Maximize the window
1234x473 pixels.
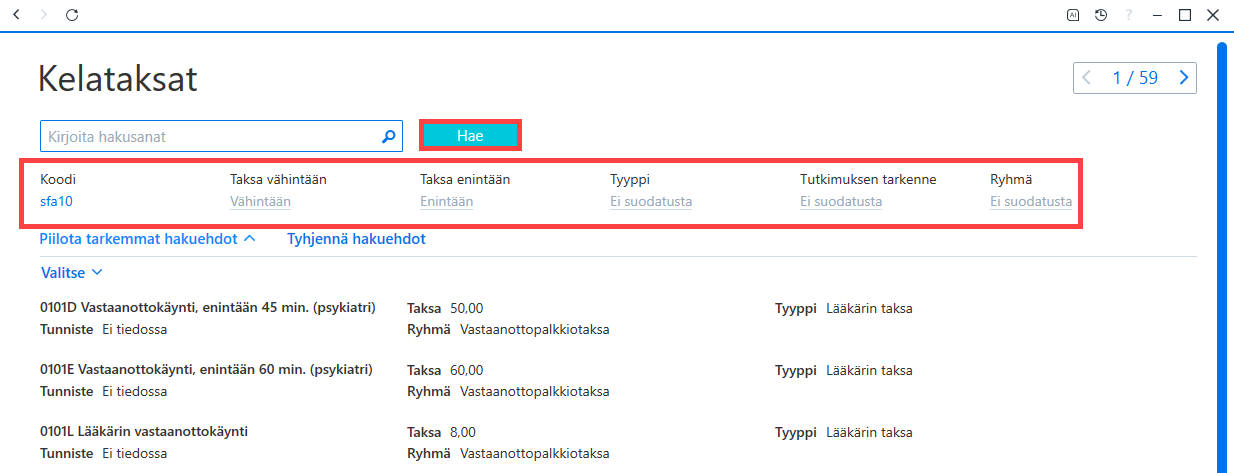(x=1185, y=15)
